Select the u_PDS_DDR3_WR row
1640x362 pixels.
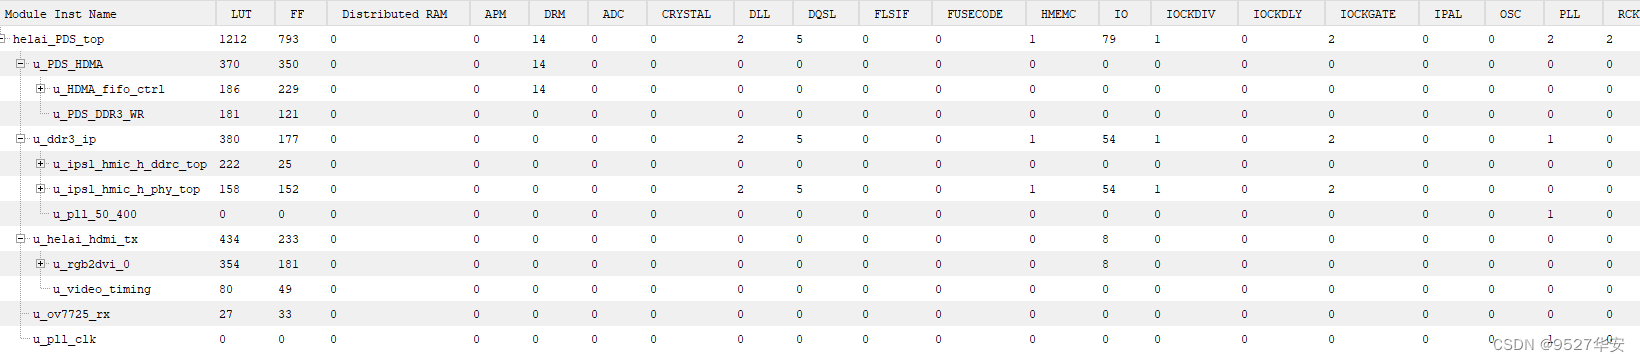(820, 114)
